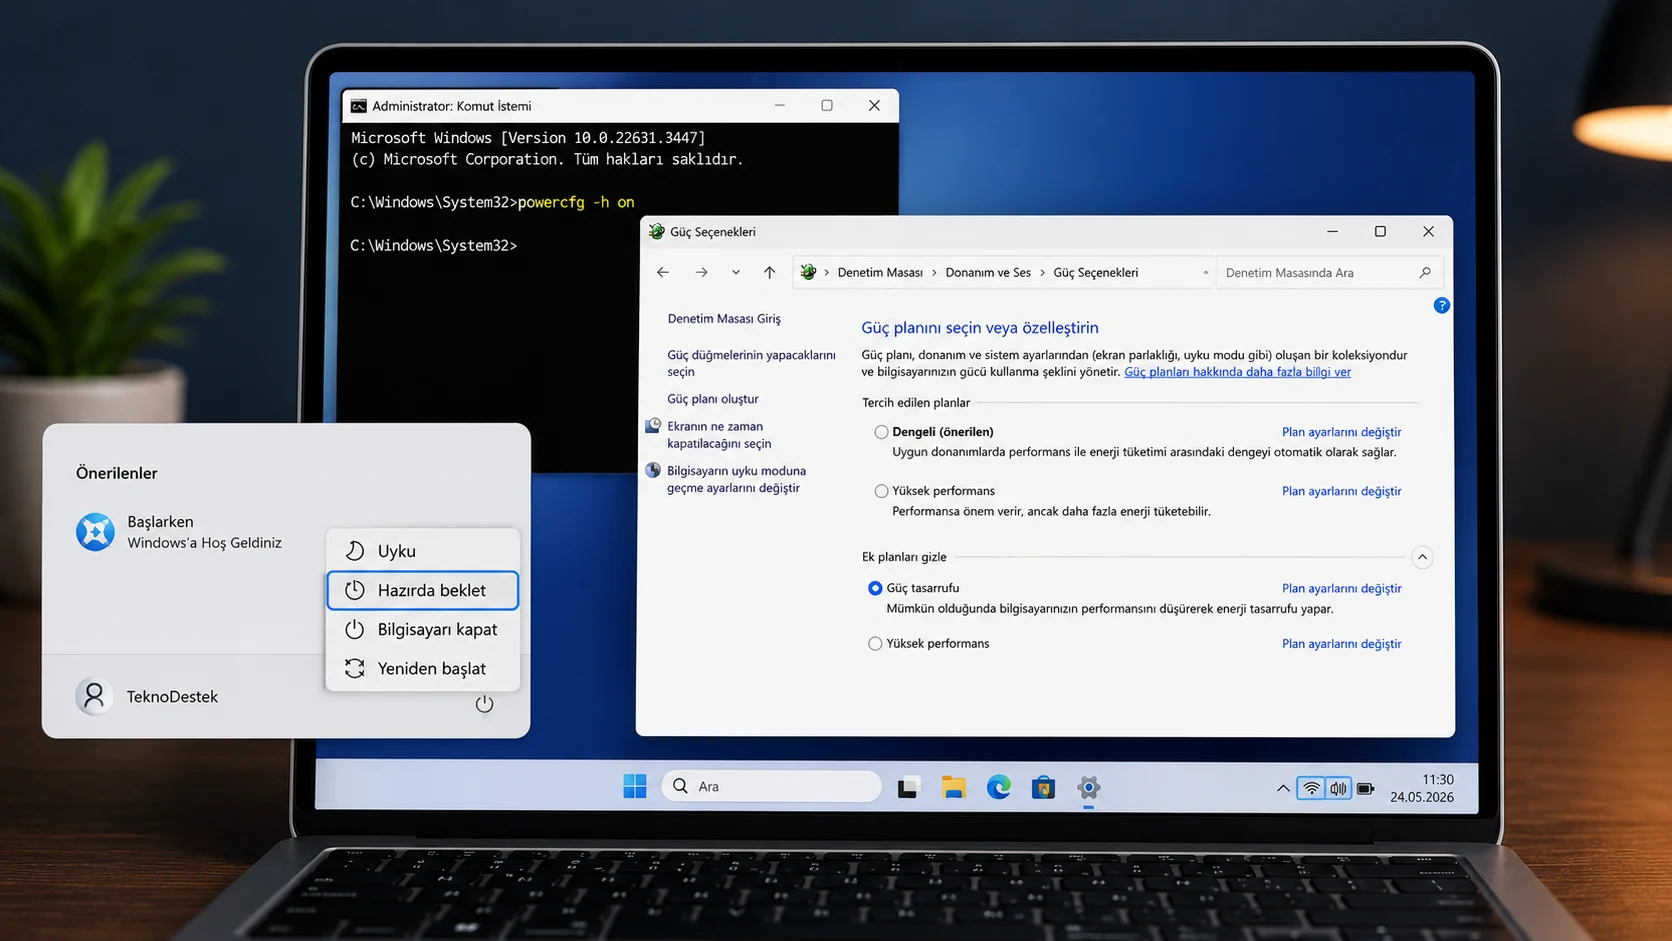Click the Önerilenler heading text

(x=117, y=473)
